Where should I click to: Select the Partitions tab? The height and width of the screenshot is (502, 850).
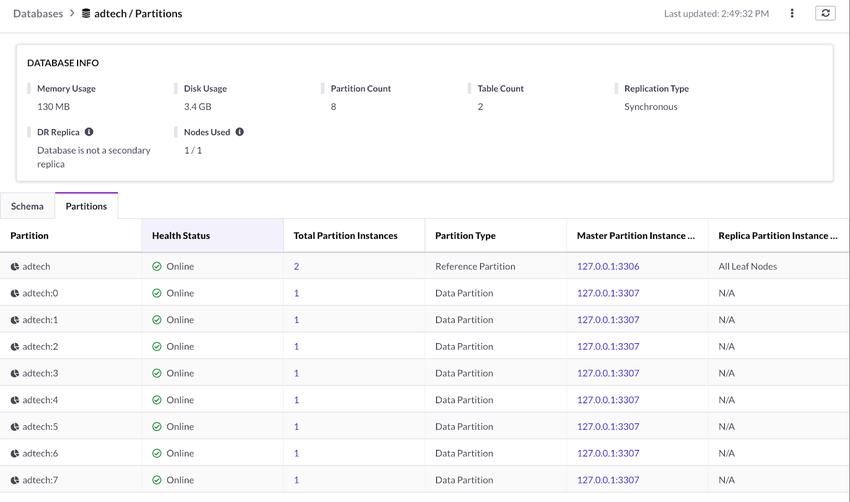86,206
